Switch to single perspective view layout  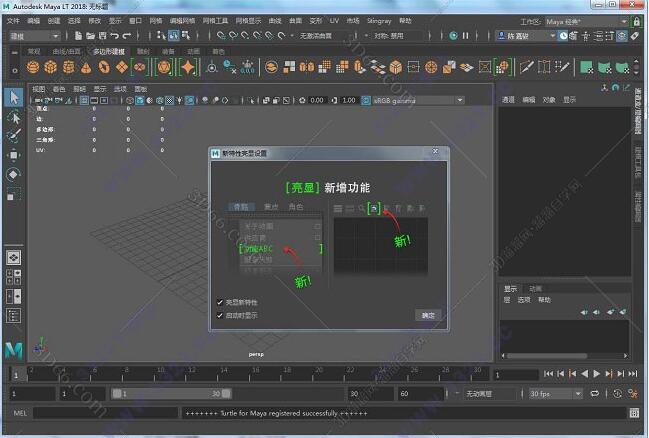(14, 258)
